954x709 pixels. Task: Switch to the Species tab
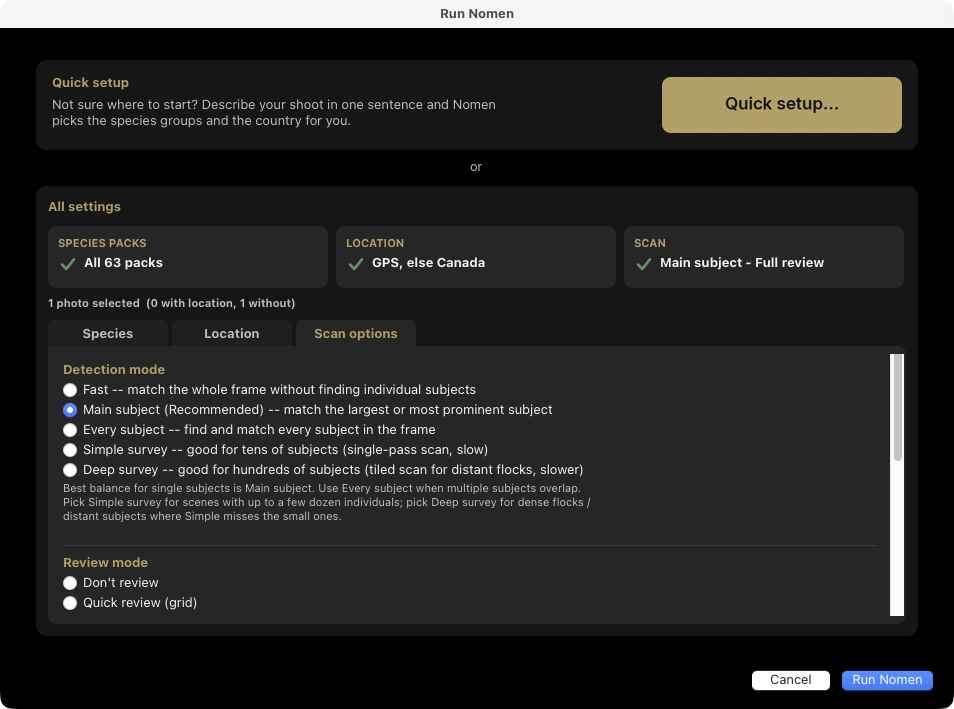click(108, 334)
